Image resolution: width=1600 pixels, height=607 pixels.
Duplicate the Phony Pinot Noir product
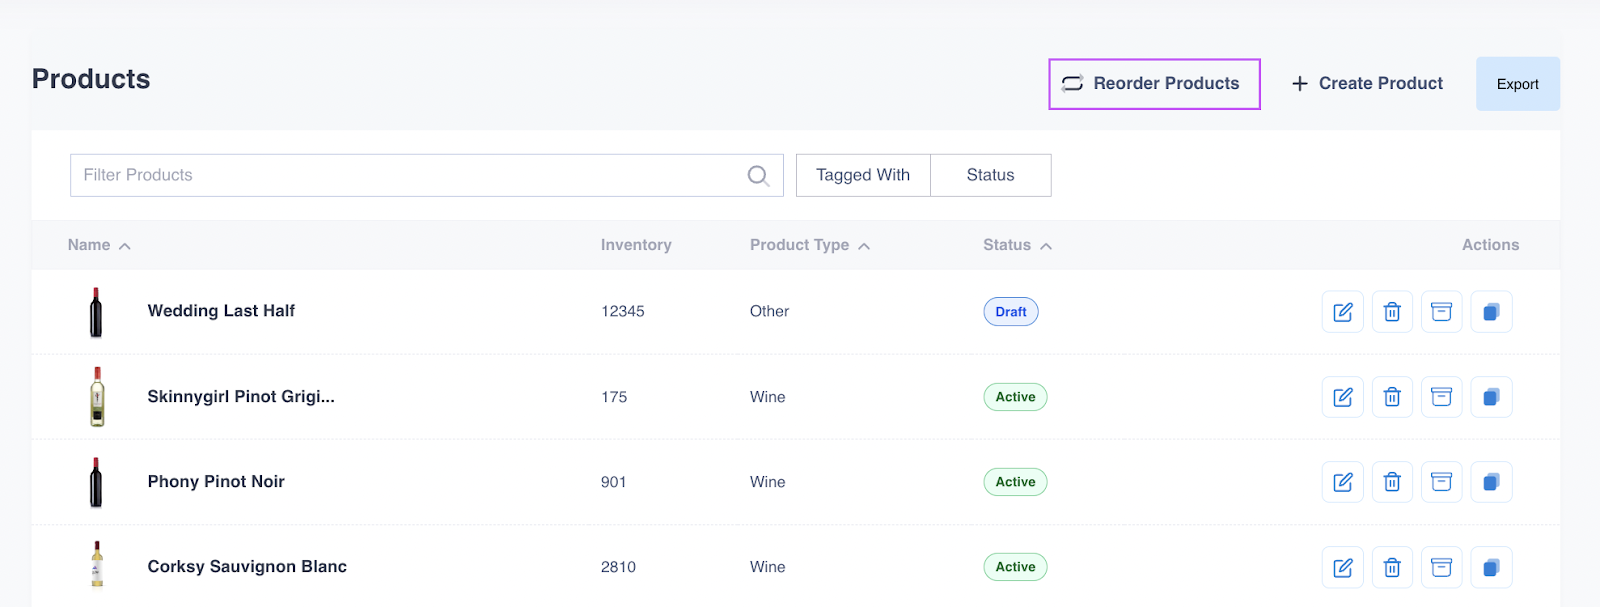[1491, 482]
